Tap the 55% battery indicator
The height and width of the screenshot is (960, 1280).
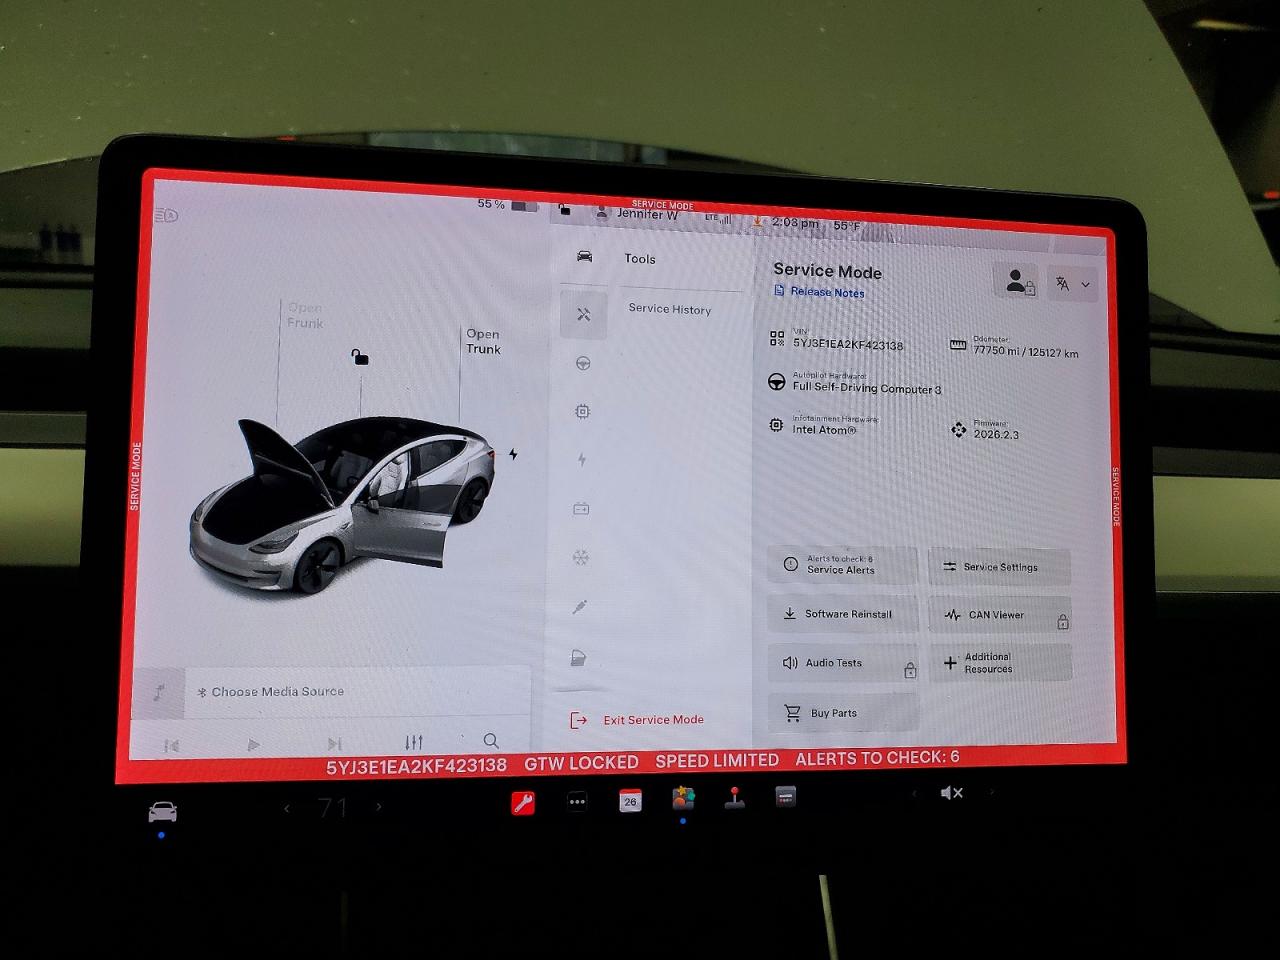tap(507, 205)
